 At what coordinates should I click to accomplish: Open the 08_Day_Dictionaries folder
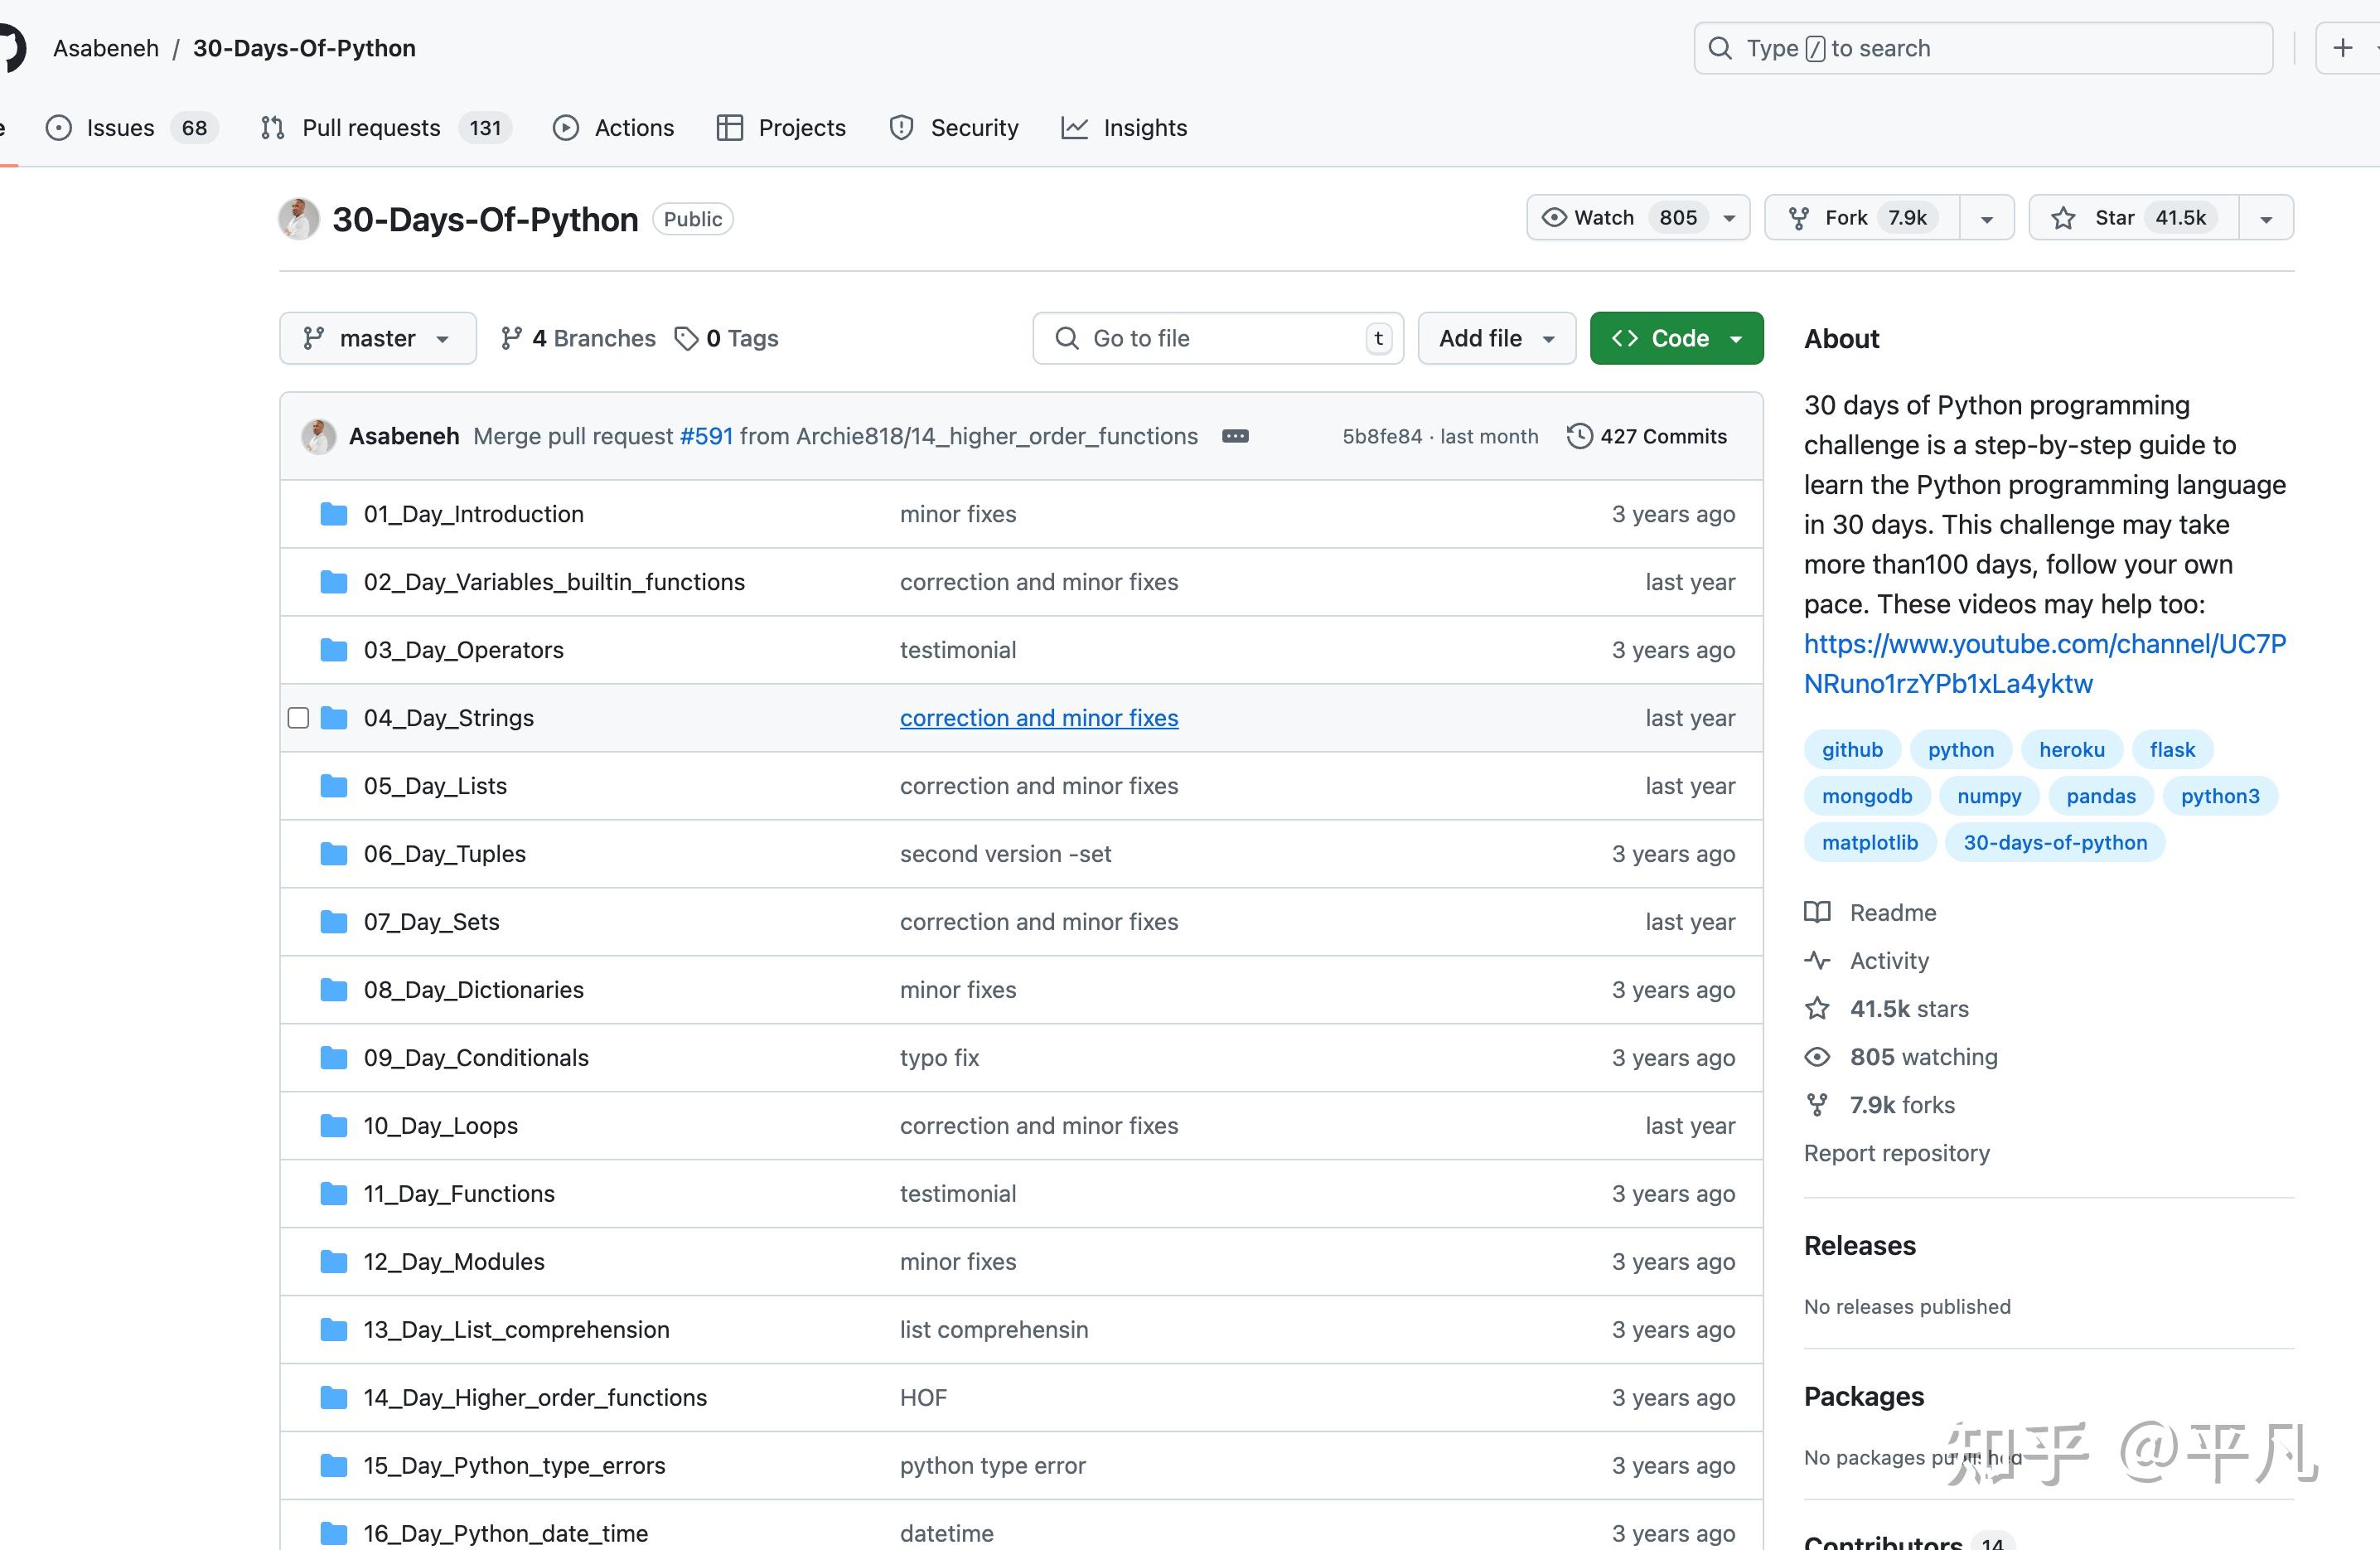pyautogui.click(x=474, y=990)
